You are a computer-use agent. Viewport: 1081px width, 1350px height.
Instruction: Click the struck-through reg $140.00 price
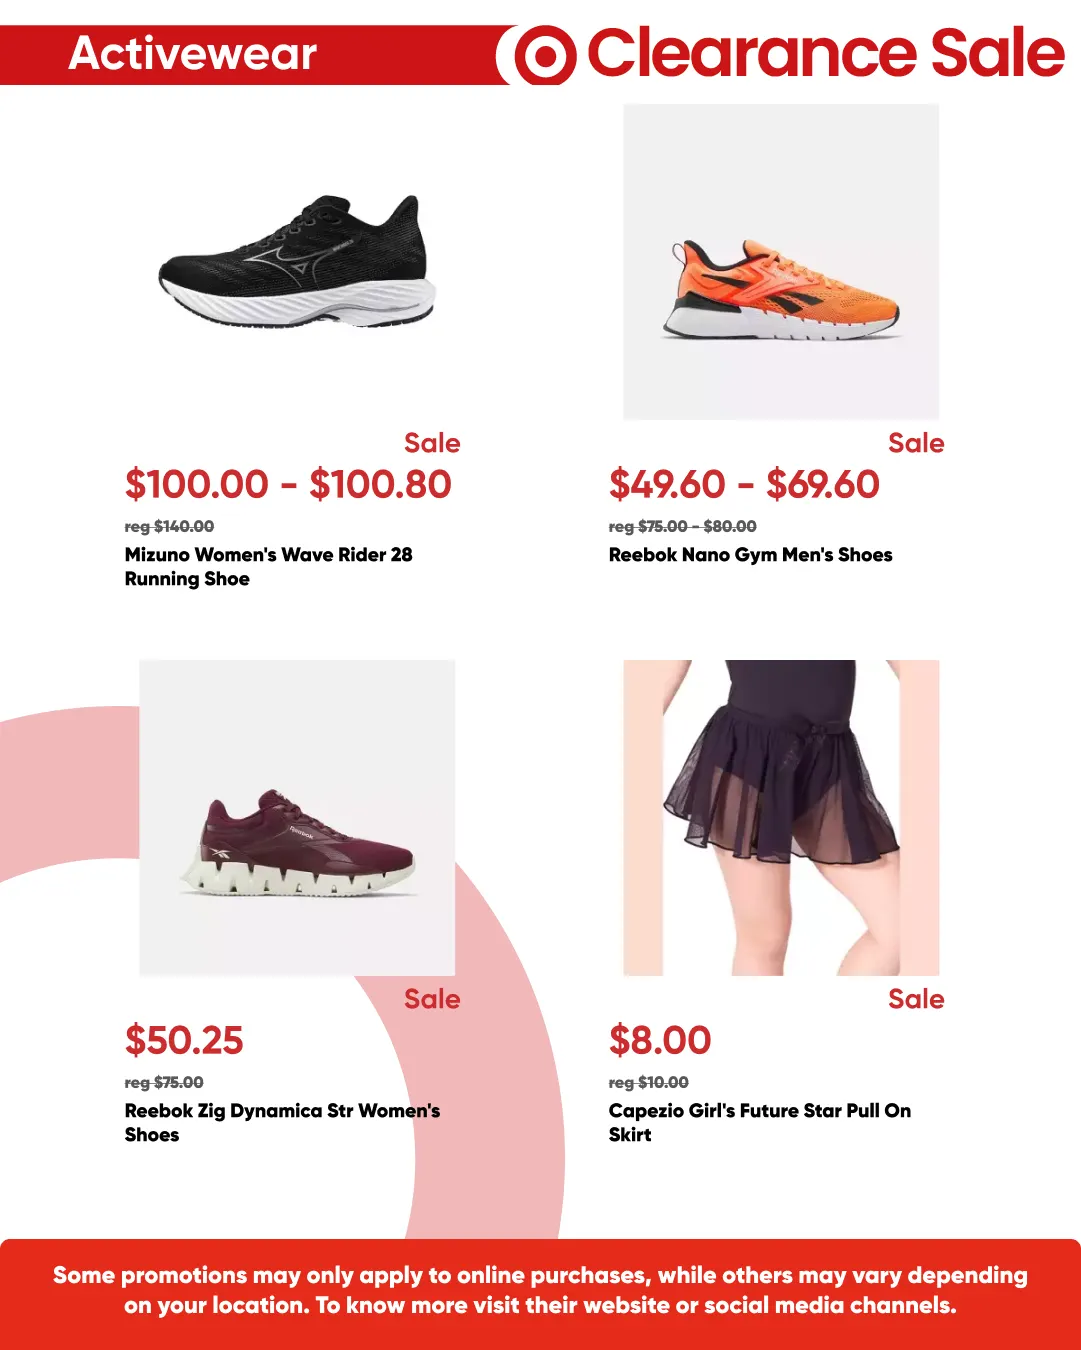(169, 526)
